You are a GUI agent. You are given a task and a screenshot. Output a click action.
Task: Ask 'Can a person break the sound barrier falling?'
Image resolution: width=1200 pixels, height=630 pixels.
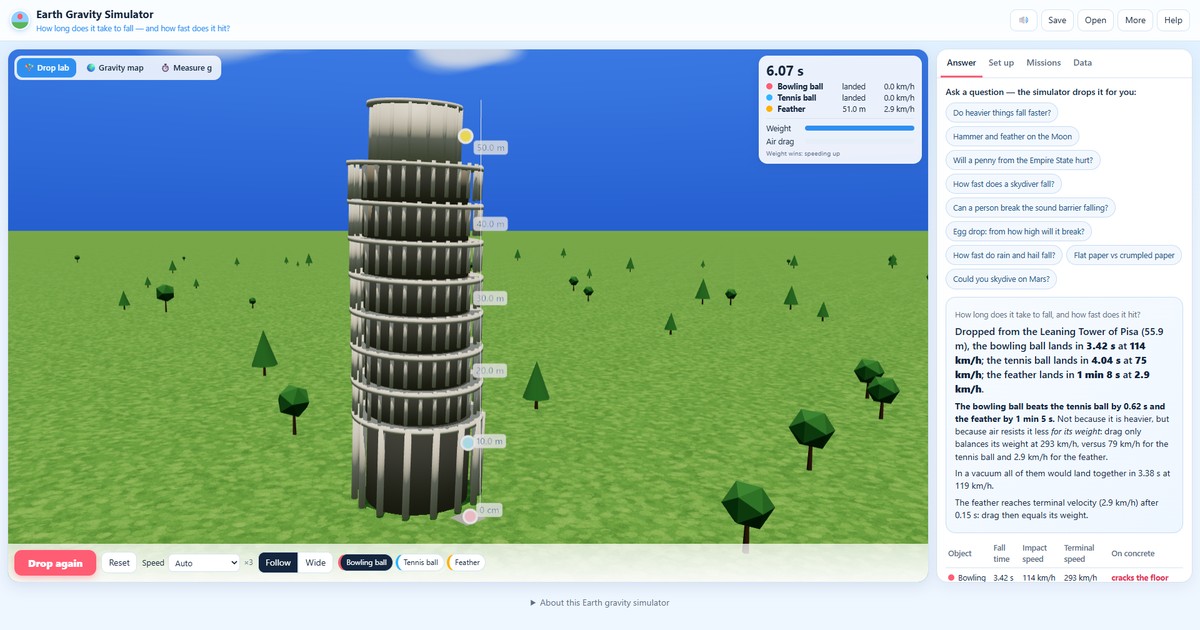(1031, 208)
